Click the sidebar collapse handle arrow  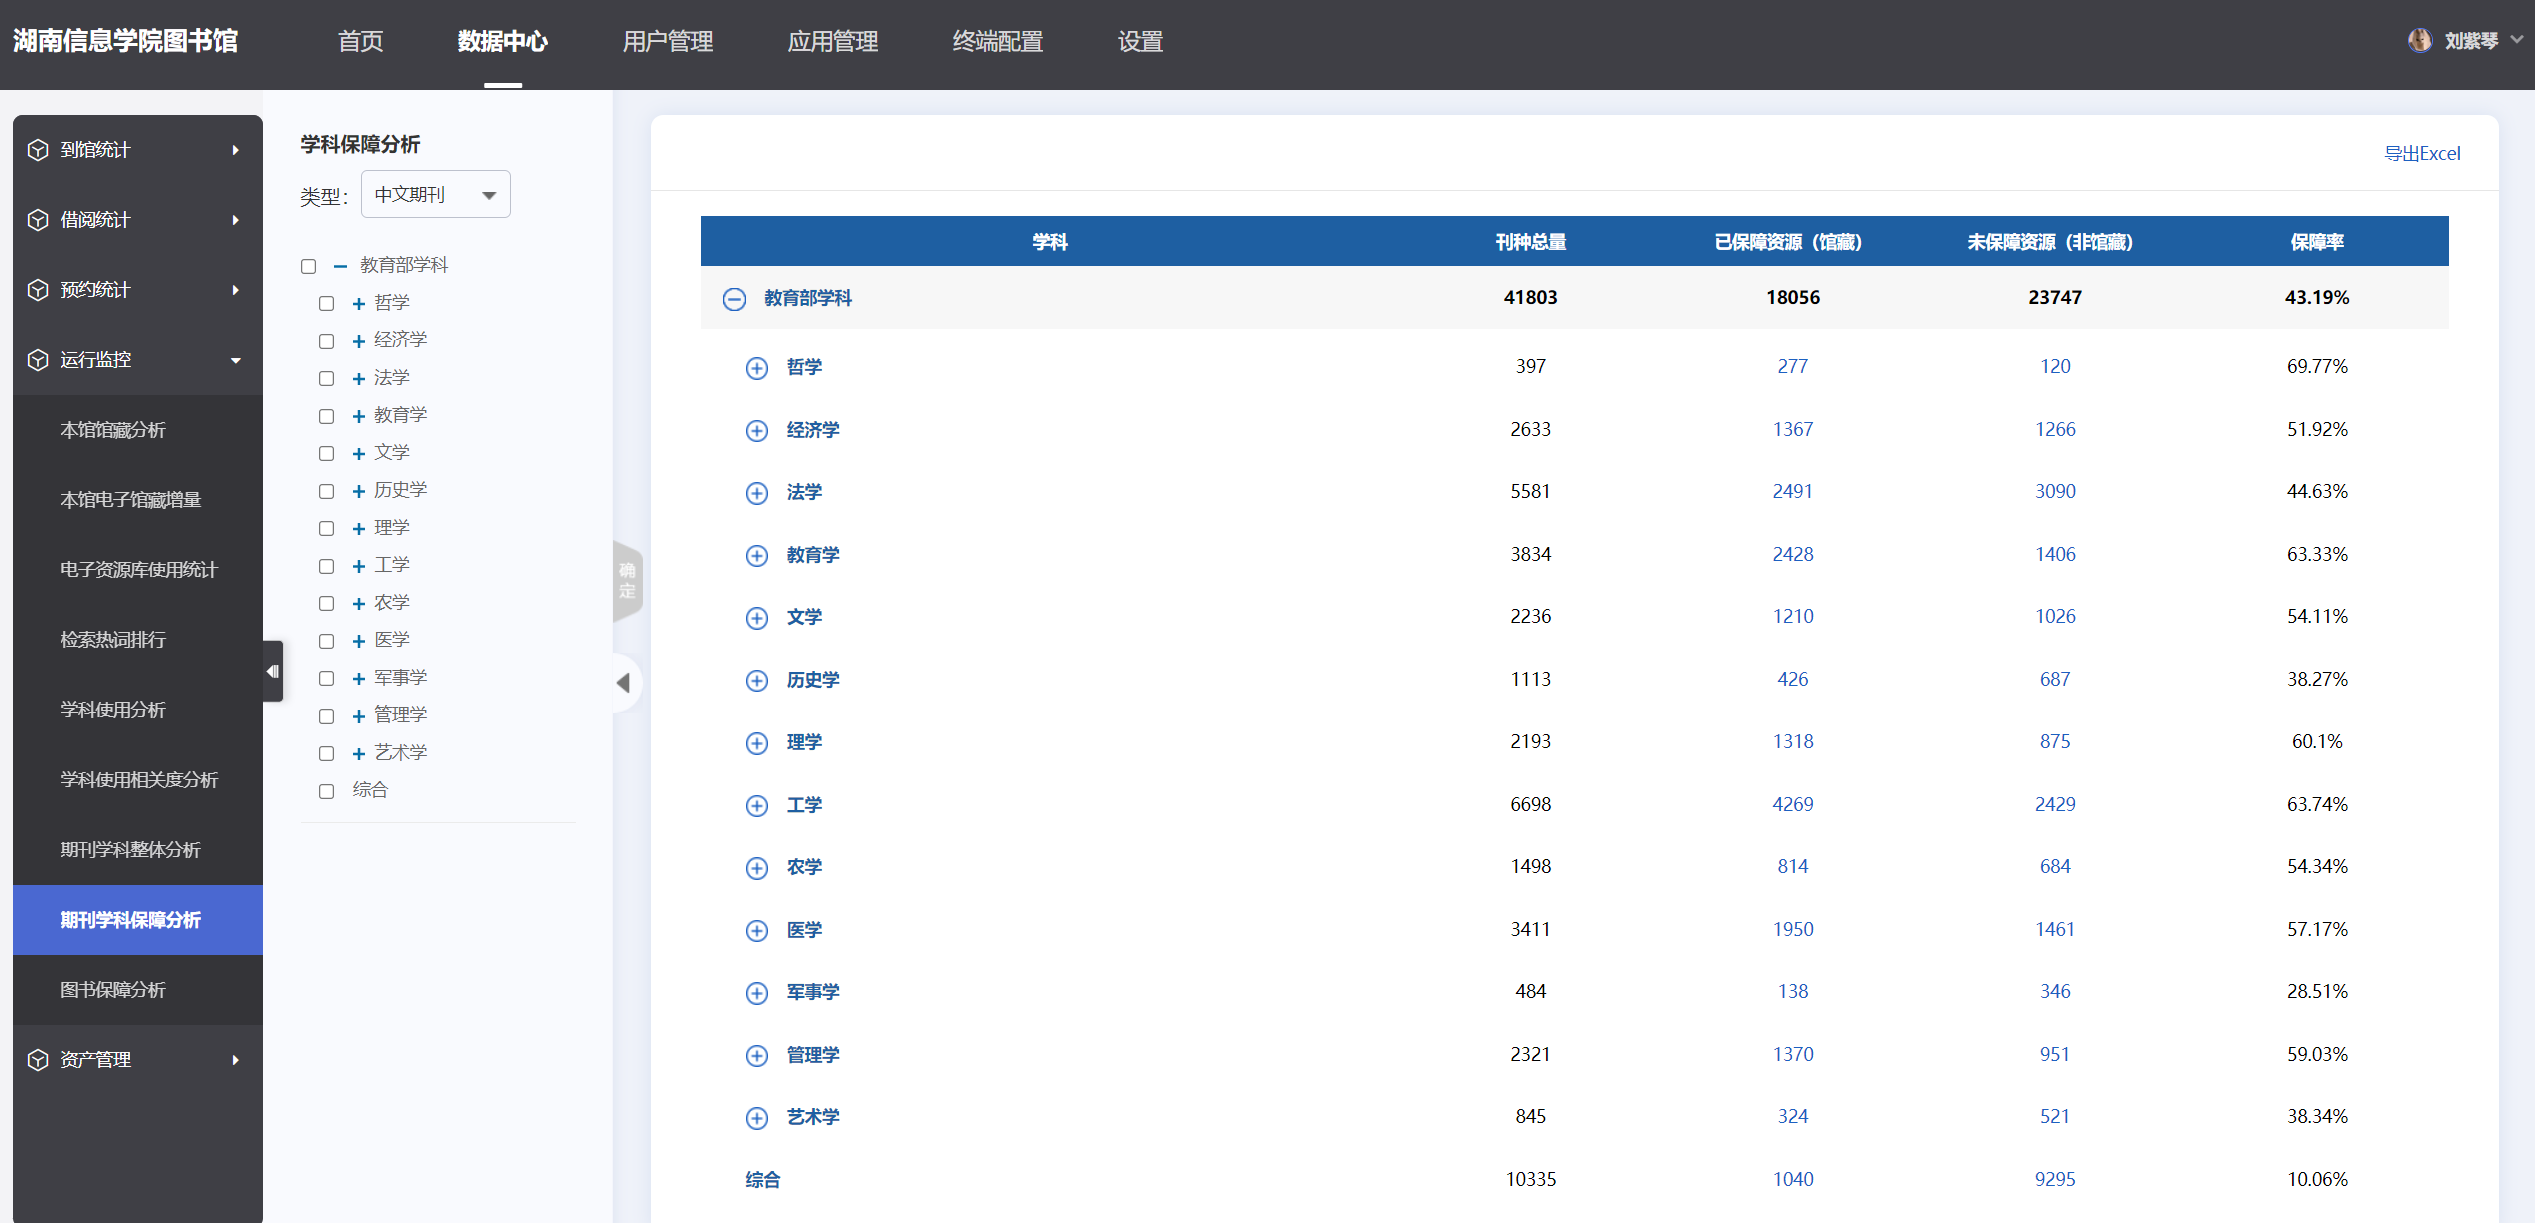(272, 672)
